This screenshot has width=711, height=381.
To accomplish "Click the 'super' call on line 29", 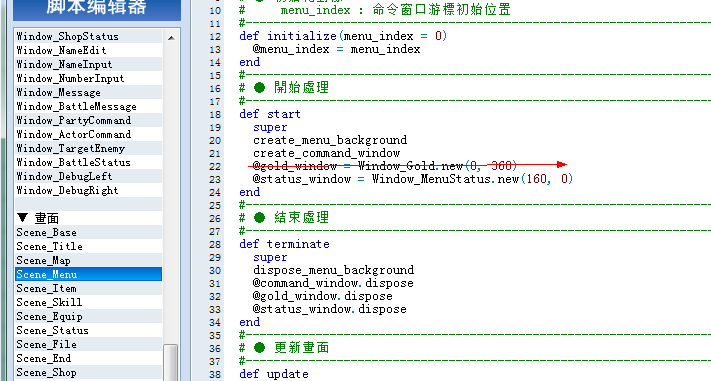I will pyautogui.click(x=270, y=258).
